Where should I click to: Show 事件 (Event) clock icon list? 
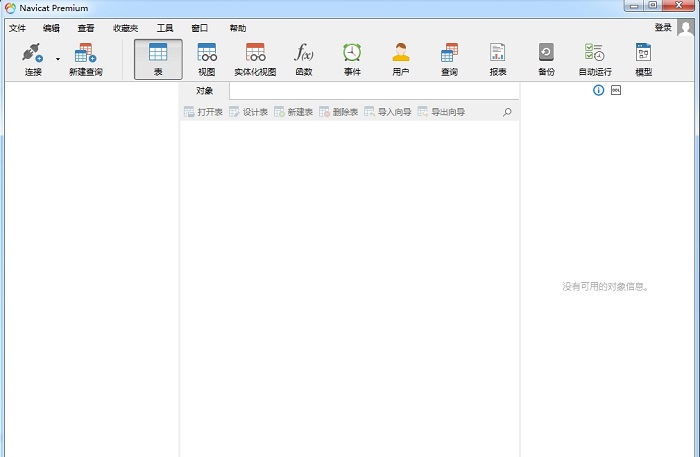[x=352, y=59]
